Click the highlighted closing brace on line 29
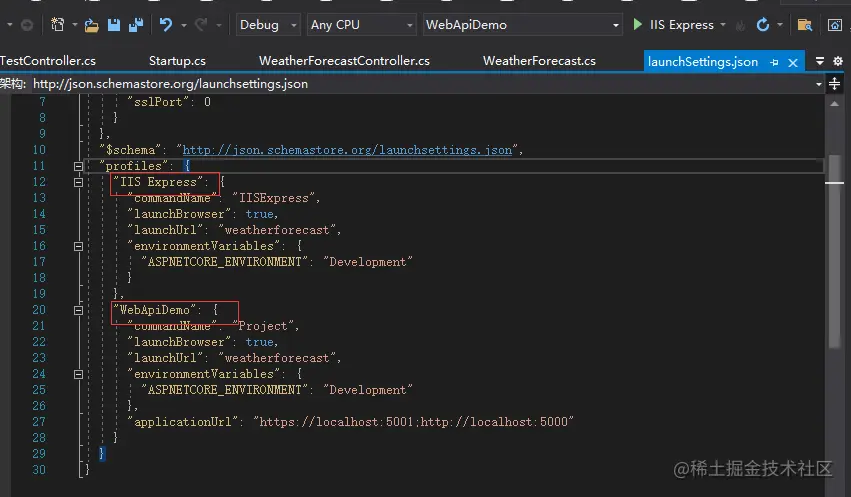The height and width of the screenshot is (497, 851). 101,454
